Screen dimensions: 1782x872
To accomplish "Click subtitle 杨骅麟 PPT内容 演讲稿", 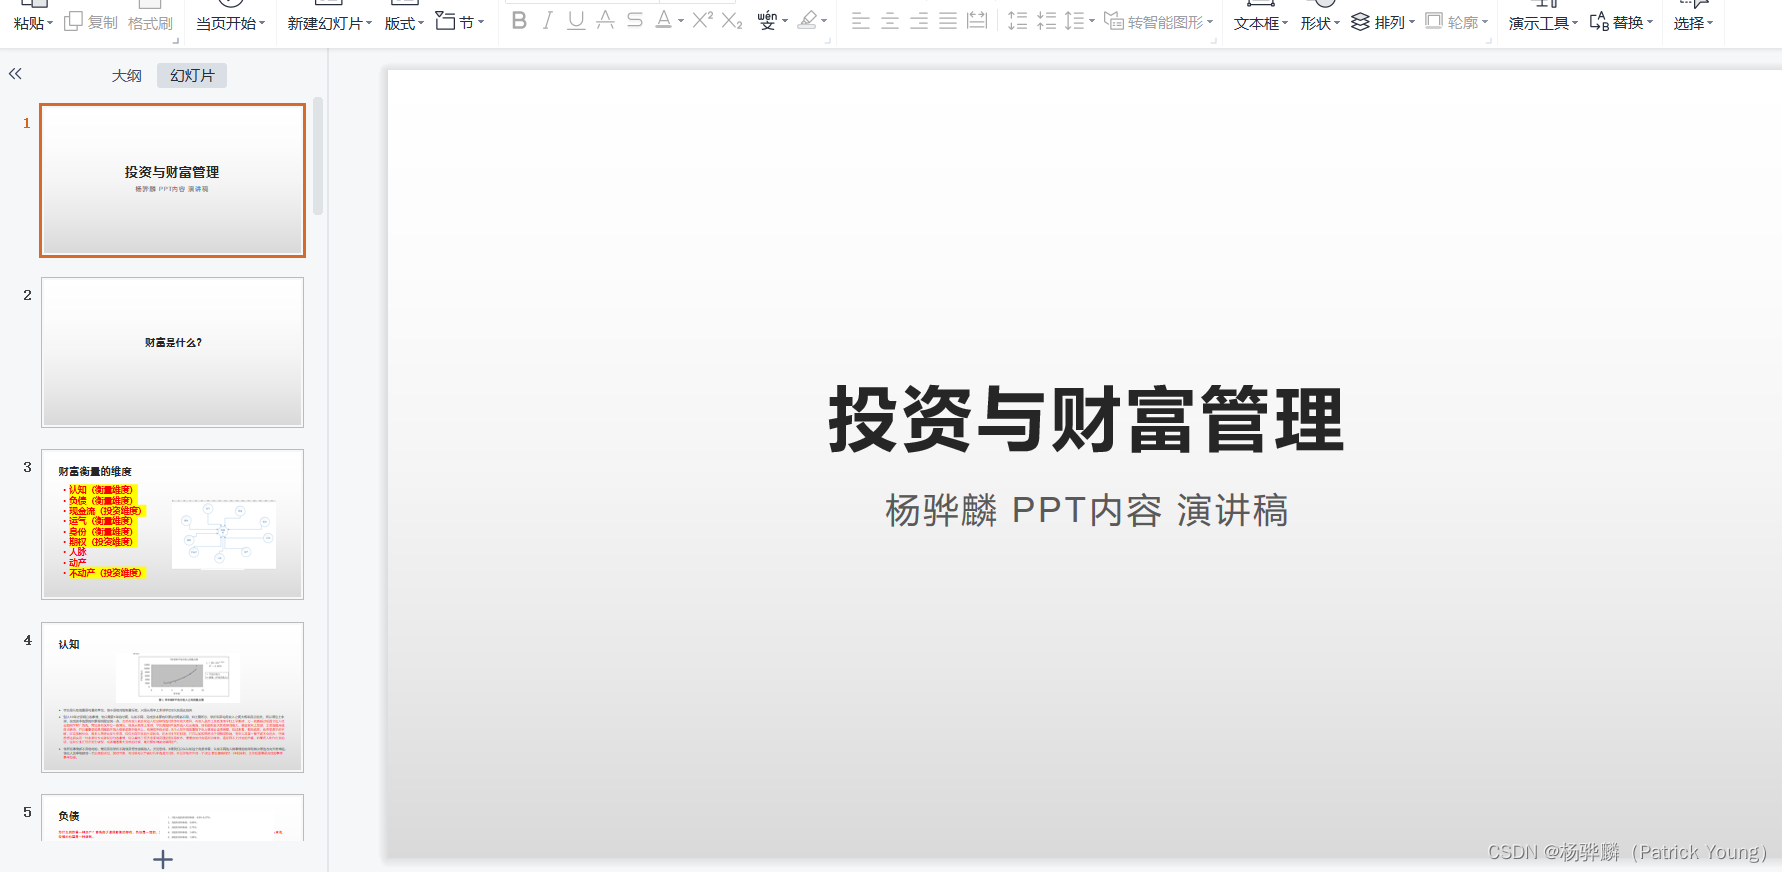I will [x=1087, y=510].
